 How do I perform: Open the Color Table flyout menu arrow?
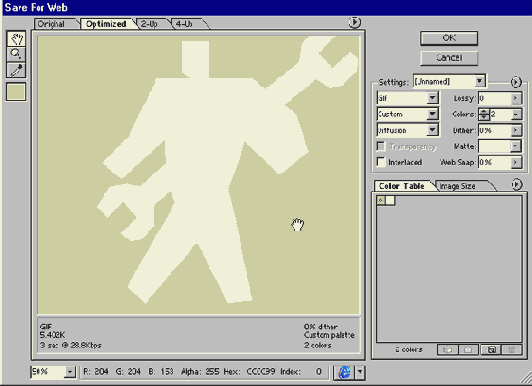516,184
